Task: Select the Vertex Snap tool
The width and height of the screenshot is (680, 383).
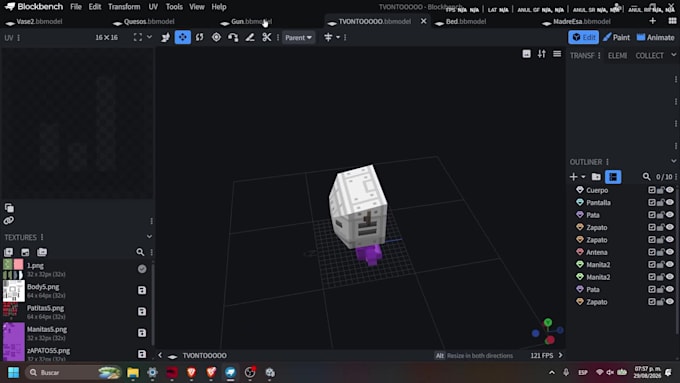Action: click(233, 38)
